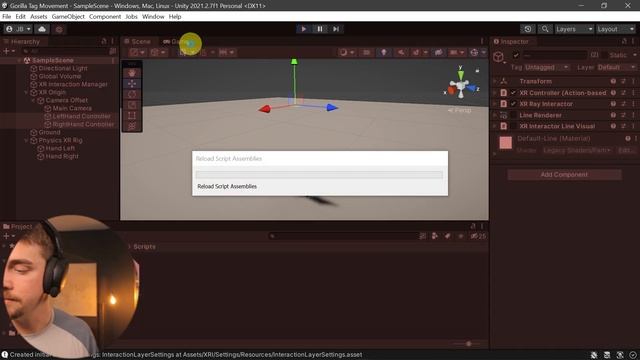Click the Inspector lock icon
This screenshot has width=640, height=360.
624,41
